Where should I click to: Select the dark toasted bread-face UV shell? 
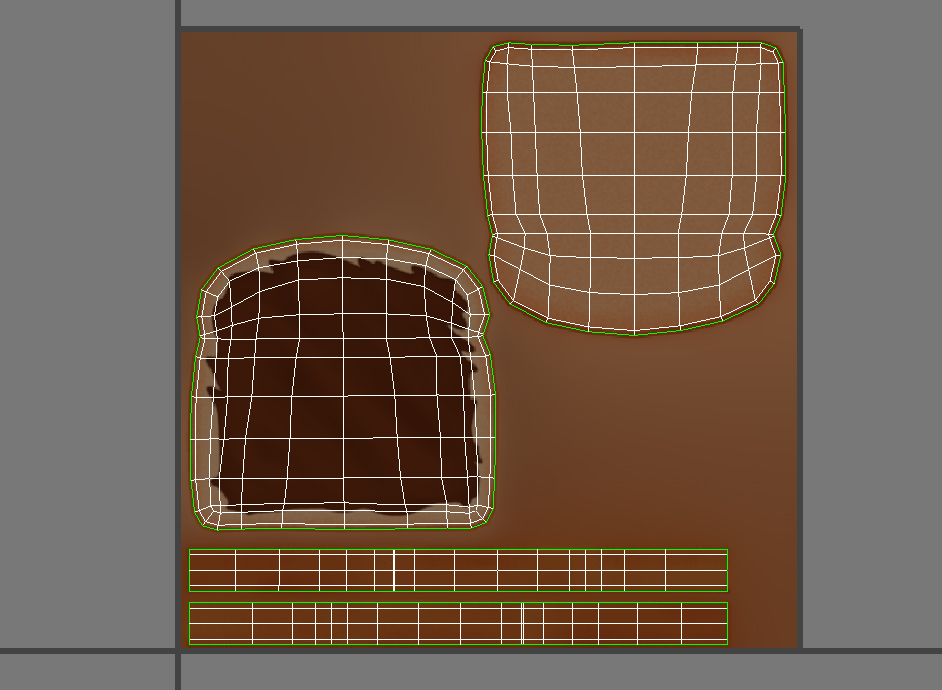(343, 383)
